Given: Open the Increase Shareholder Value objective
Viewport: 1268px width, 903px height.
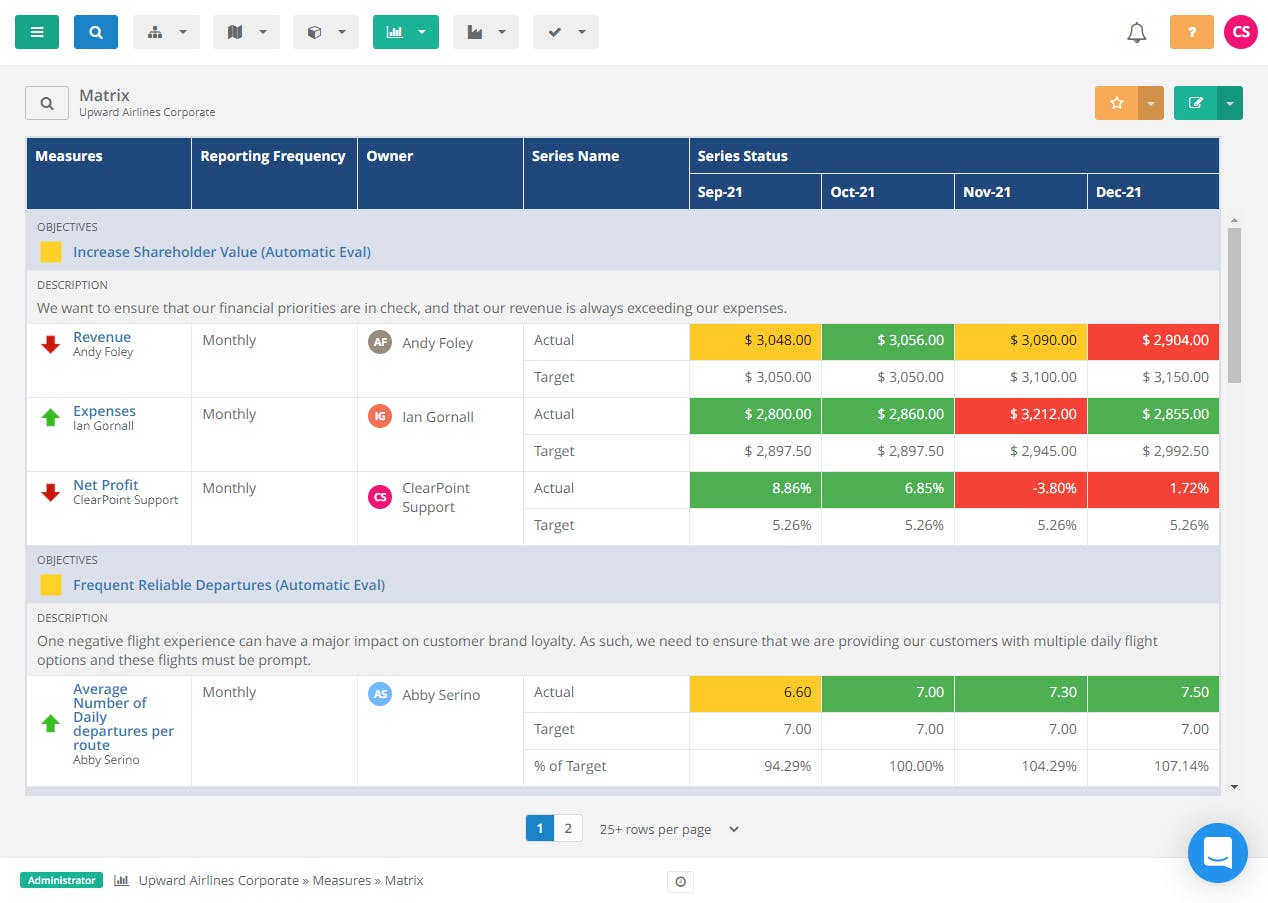Looking at the screenshot, I should [x=221, y=251].
